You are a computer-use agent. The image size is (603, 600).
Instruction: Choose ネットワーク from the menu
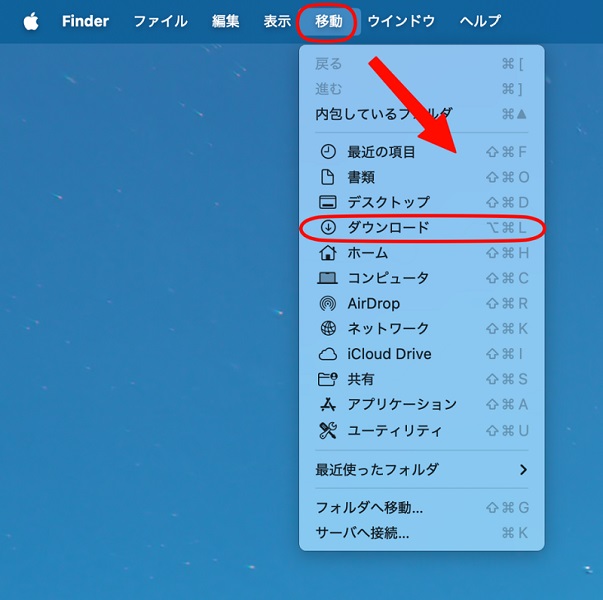tap(421, 328)
